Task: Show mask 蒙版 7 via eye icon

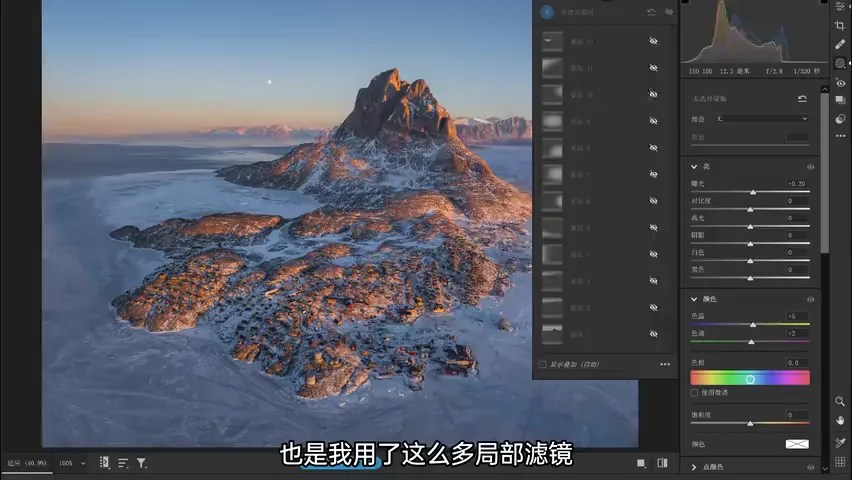Action: [x=654, y=174]
